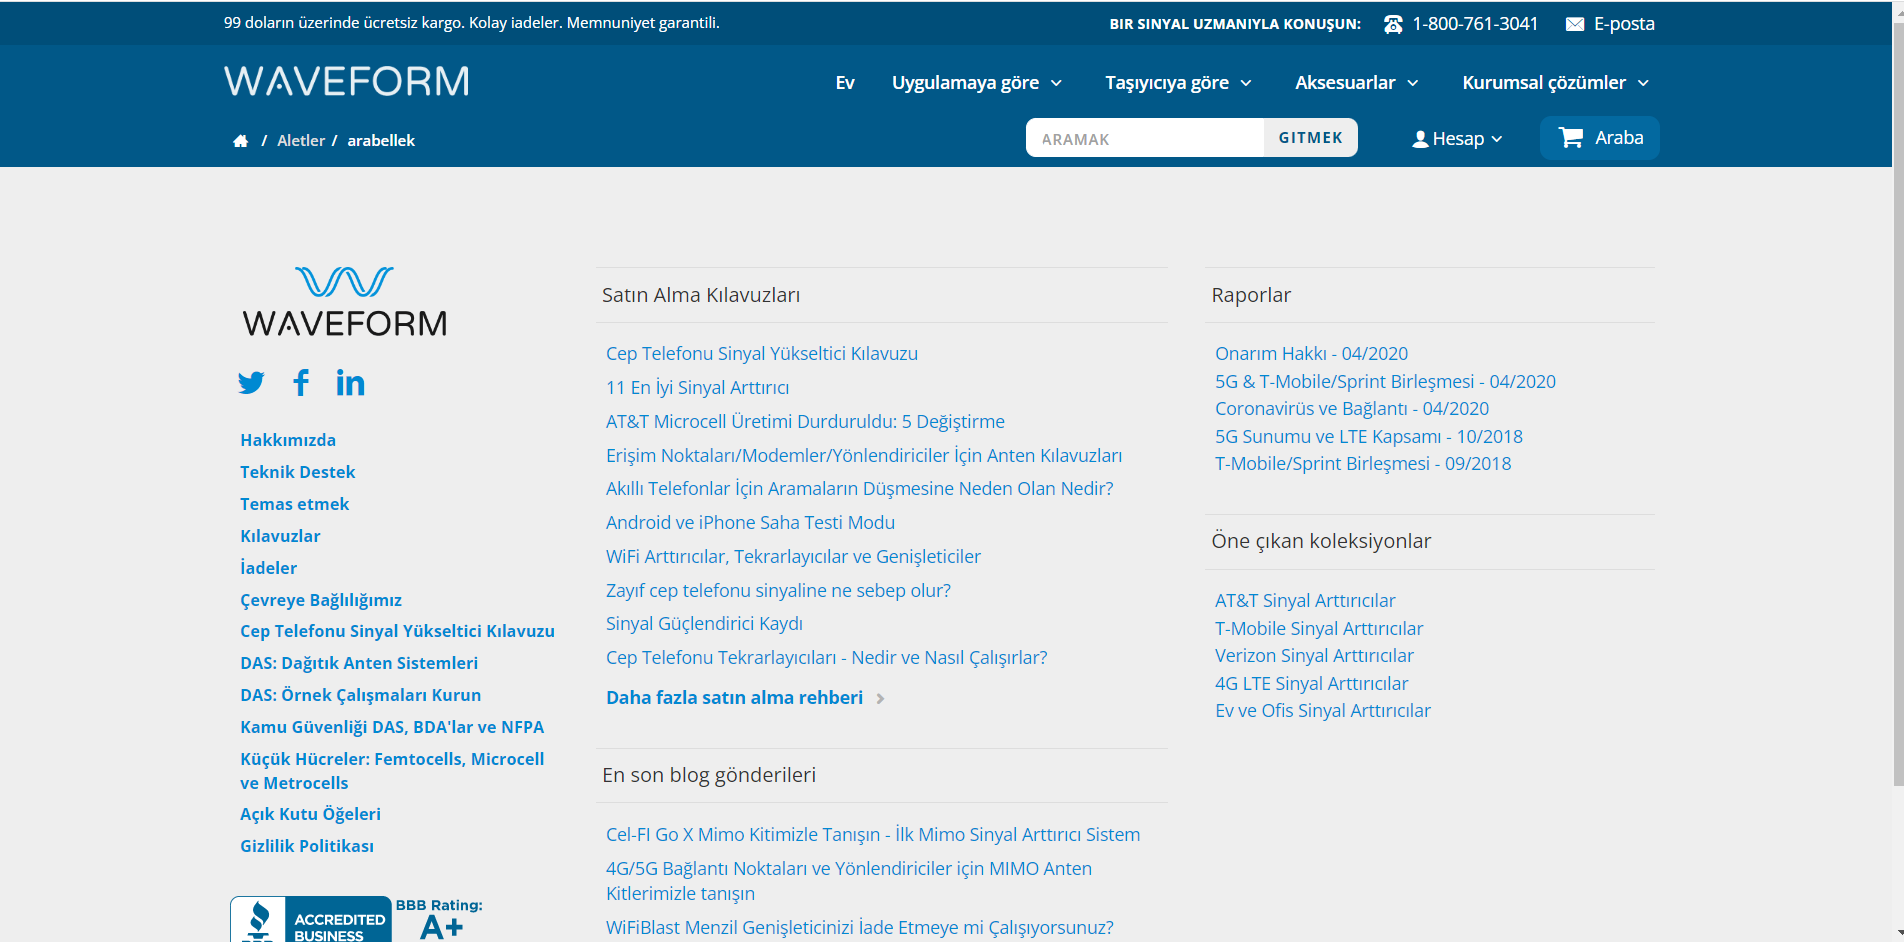
Task: Open 11 En İyi Sinyal Arttırıcı guide
Action: click(x=698, y=388)
